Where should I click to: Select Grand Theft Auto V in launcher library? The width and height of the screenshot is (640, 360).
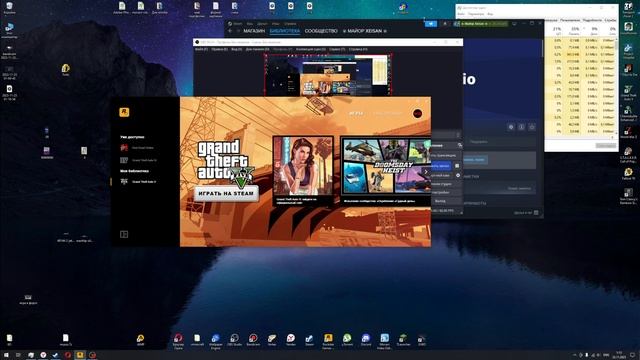point(139,182)
